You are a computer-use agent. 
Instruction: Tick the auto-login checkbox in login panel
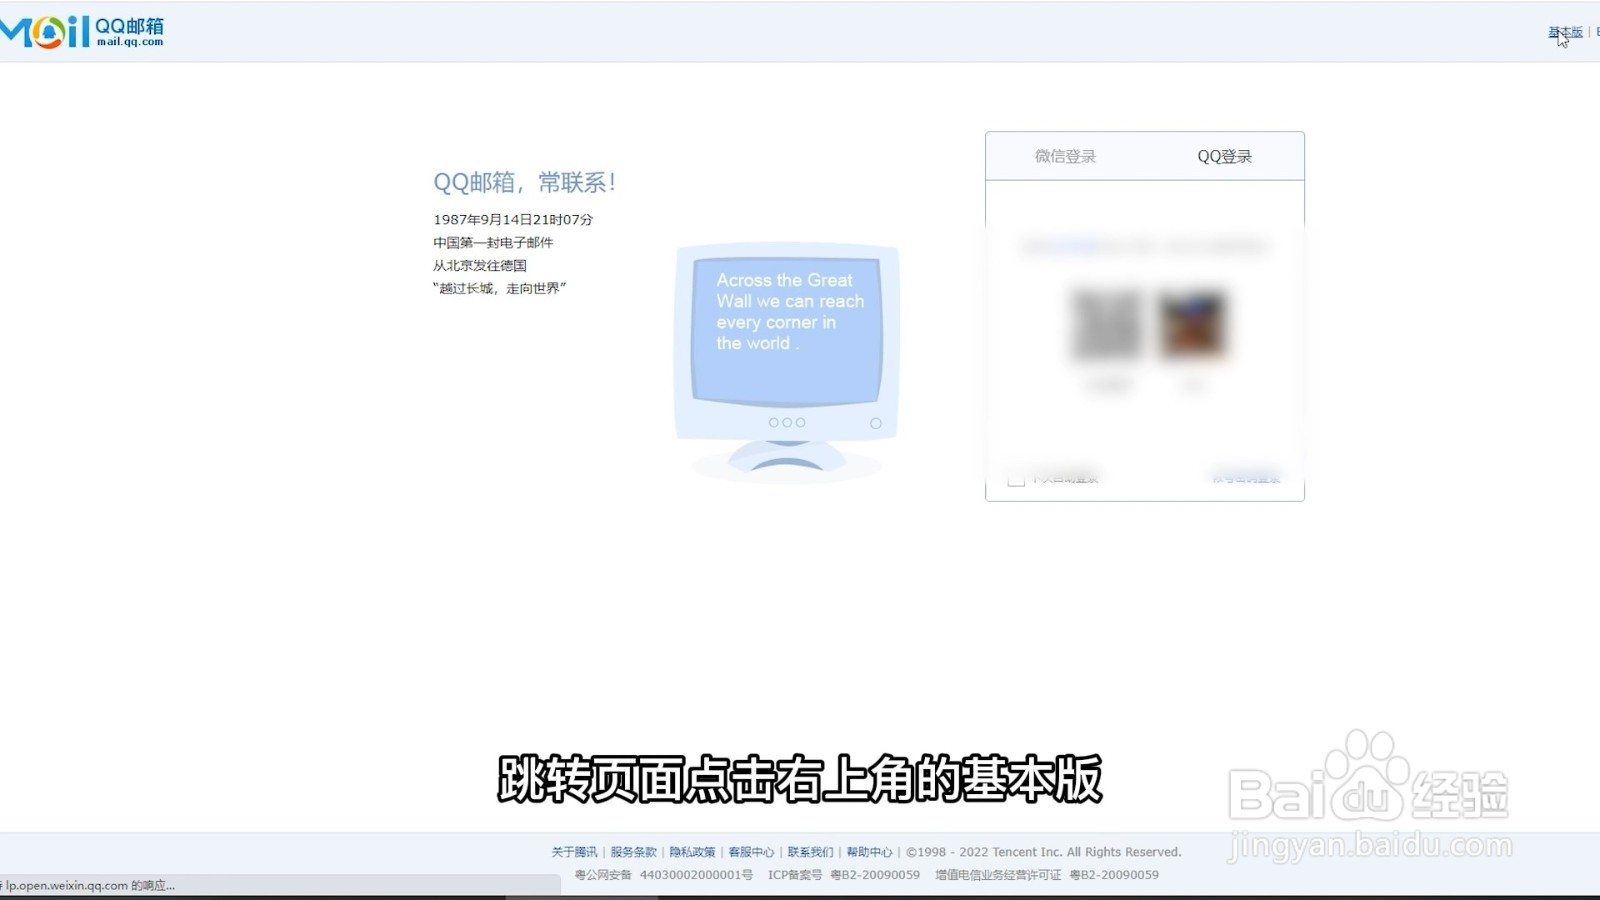point(1016,479)
